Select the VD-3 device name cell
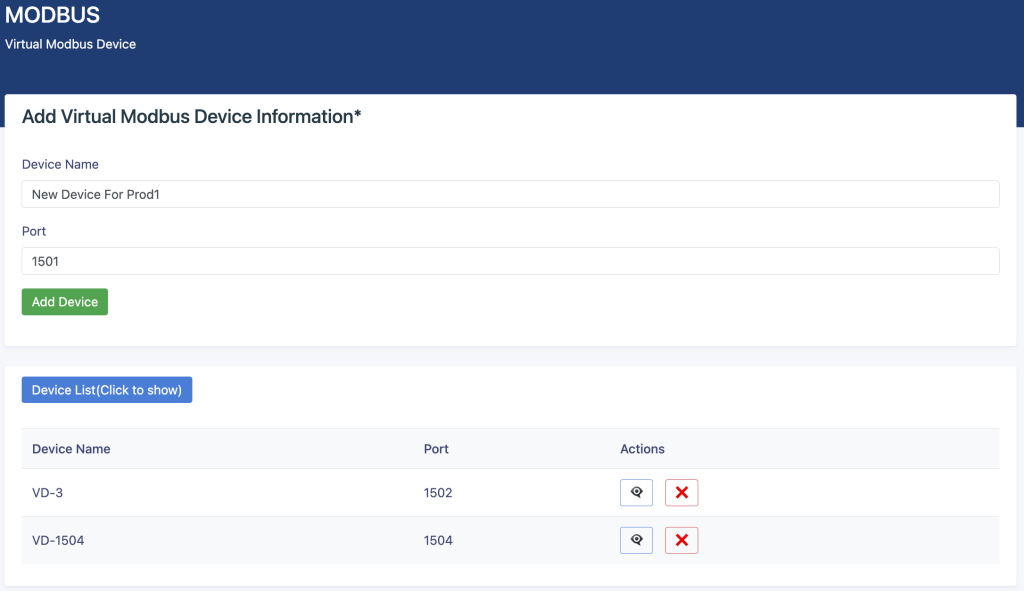 click(x=48, y=492)
